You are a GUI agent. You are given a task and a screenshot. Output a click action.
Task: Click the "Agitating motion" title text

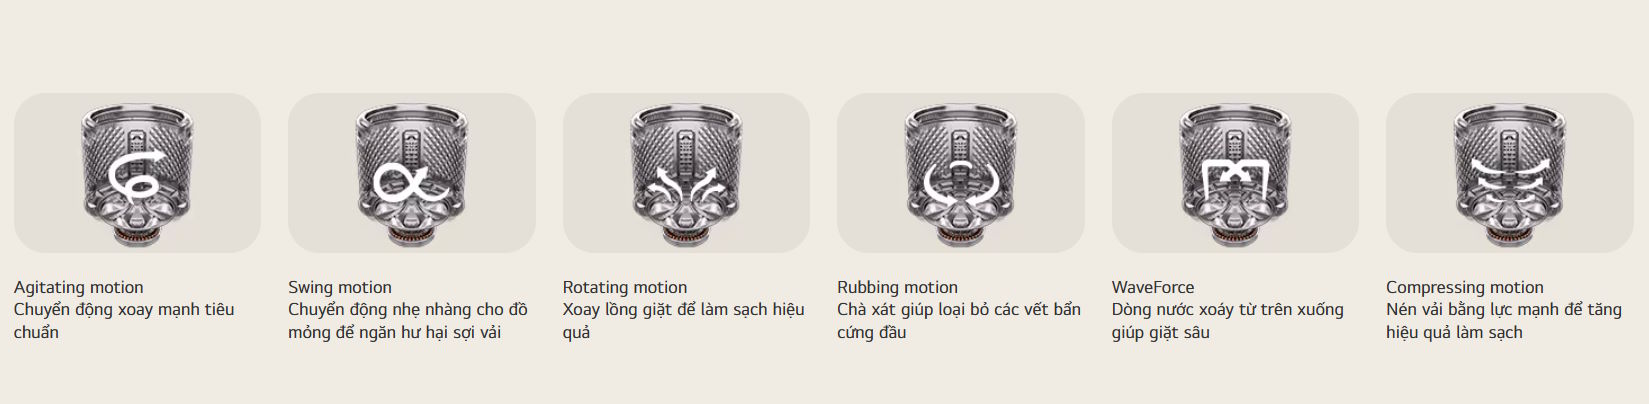[79, 287]
